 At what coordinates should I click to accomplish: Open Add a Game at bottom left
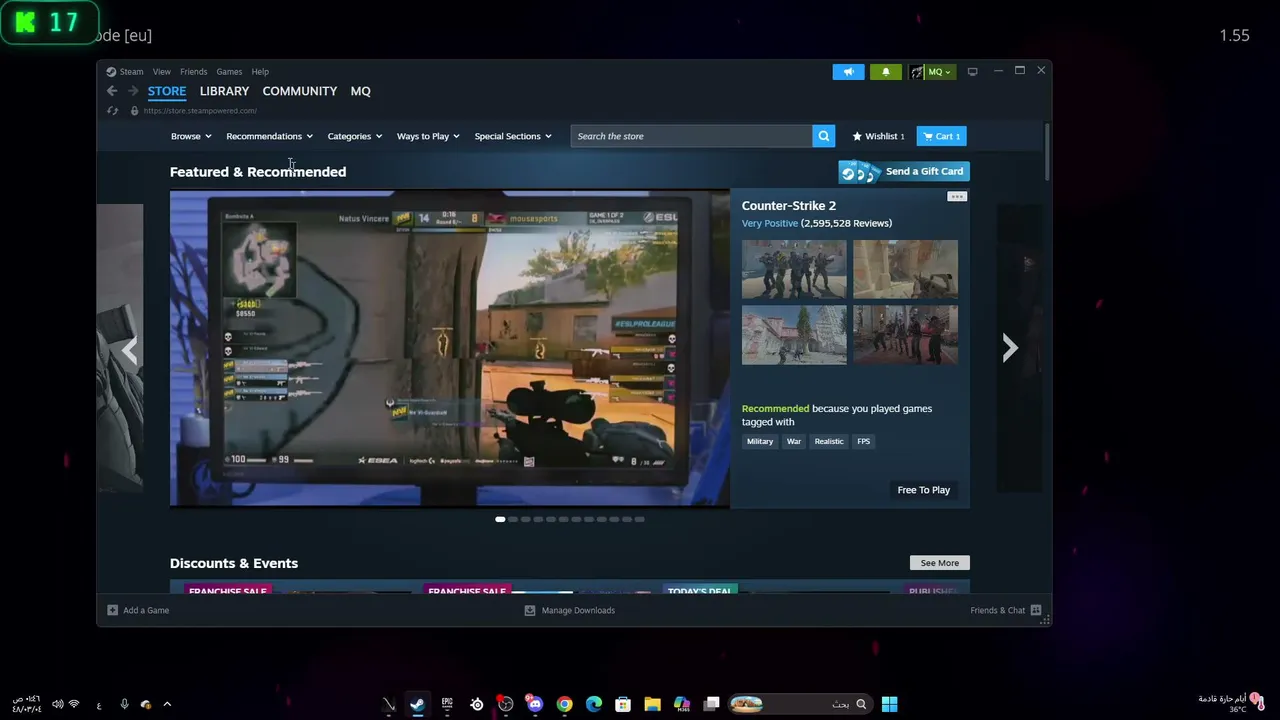click(x=138, y=610)
